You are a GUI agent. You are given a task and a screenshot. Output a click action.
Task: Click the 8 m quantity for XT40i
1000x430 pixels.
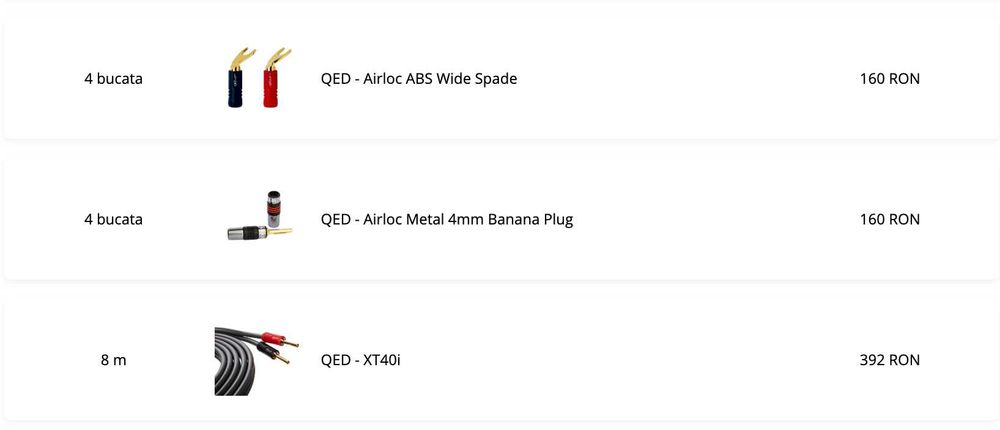(x=113, y=360)
